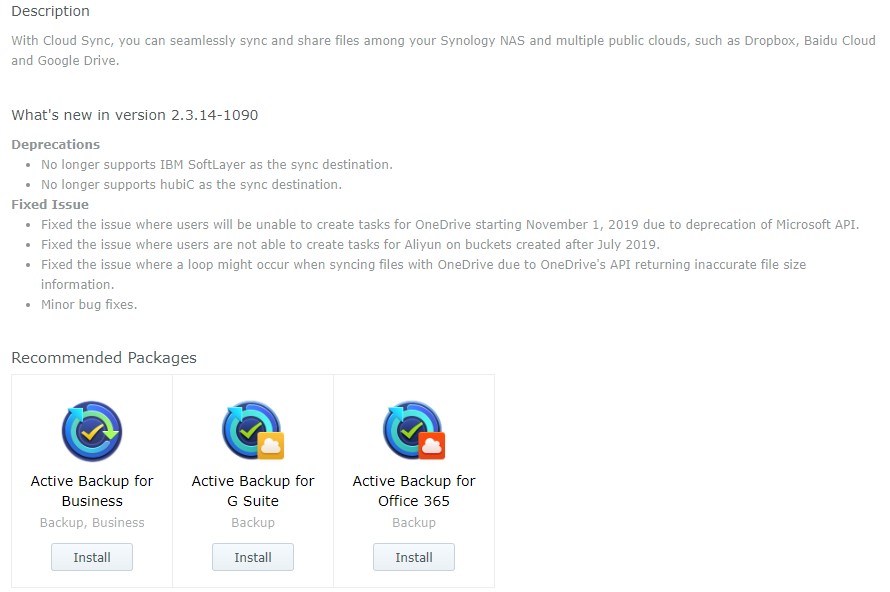The image size is (890, 592).
Task: Click the Description heading
Action: [51, 11]
